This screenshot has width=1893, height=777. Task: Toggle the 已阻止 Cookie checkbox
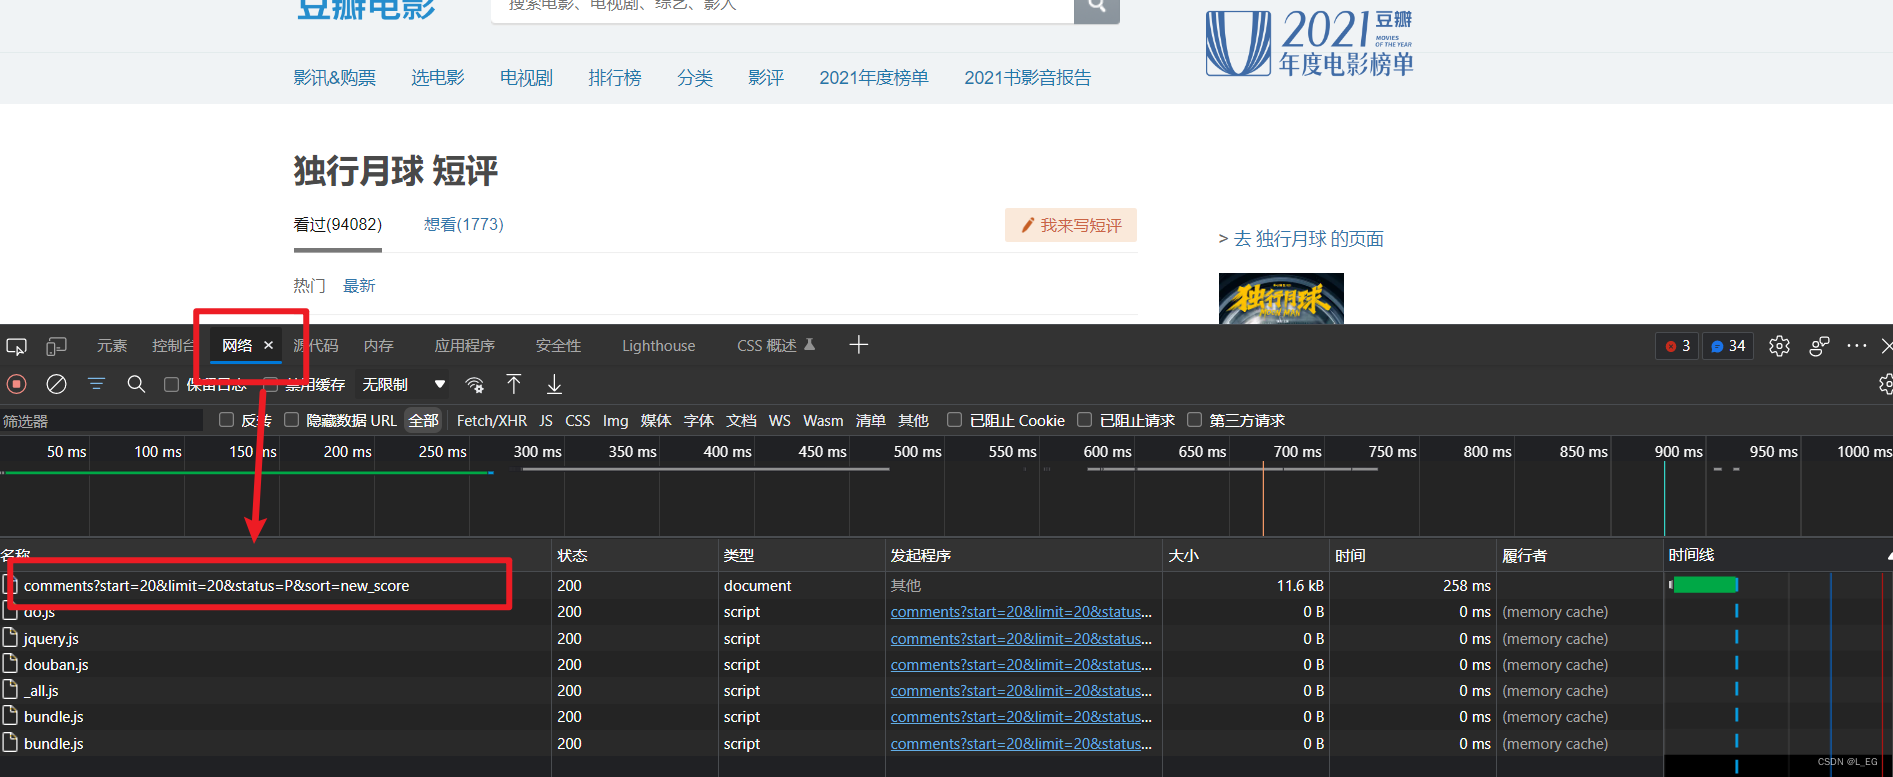[954, 420]
